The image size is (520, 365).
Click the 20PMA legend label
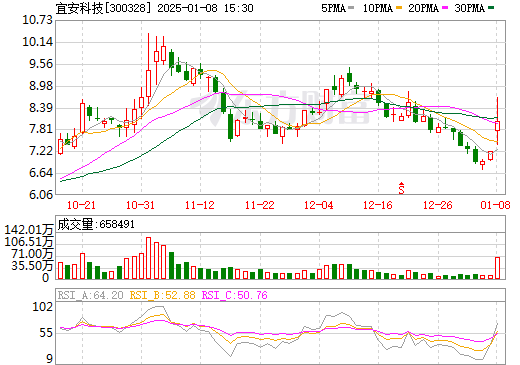(423, 8)
